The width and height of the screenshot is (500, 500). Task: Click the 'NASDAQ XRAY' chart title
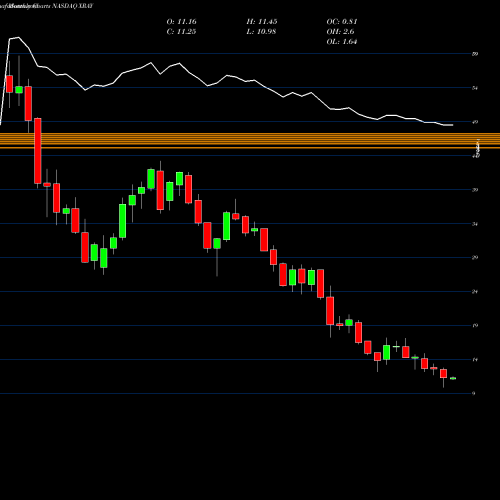click(x=72, y=6)
